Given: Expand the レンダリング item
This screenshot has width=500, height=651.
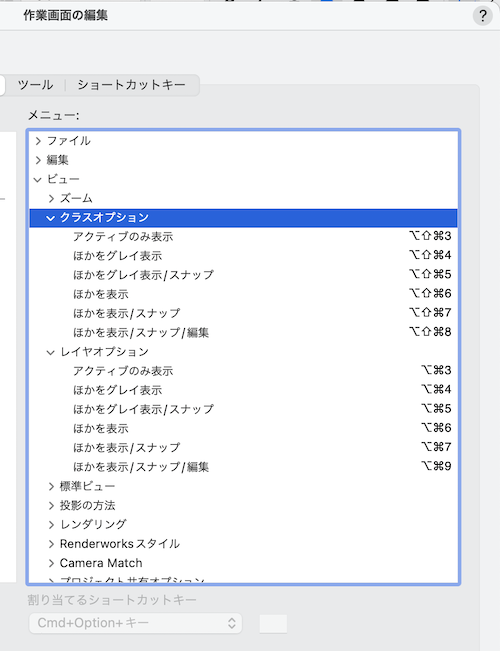Looking at the screenshot, I should pos(51,524).
